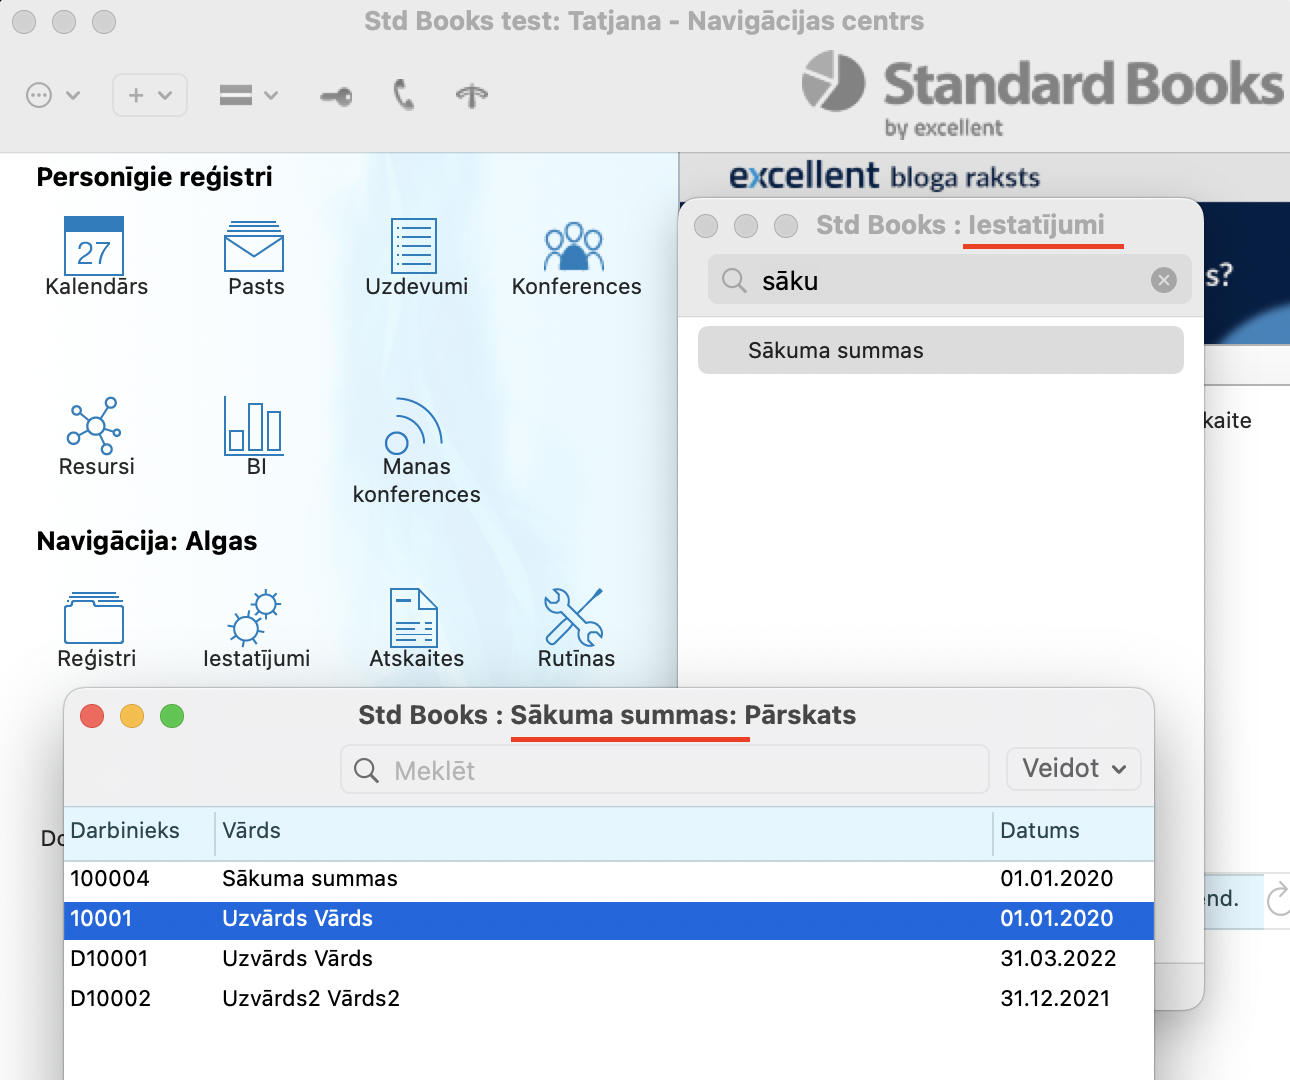Clear the sāku search text
Viewport: 1290px width, 1080px height.
click(x=1163, y=280)
